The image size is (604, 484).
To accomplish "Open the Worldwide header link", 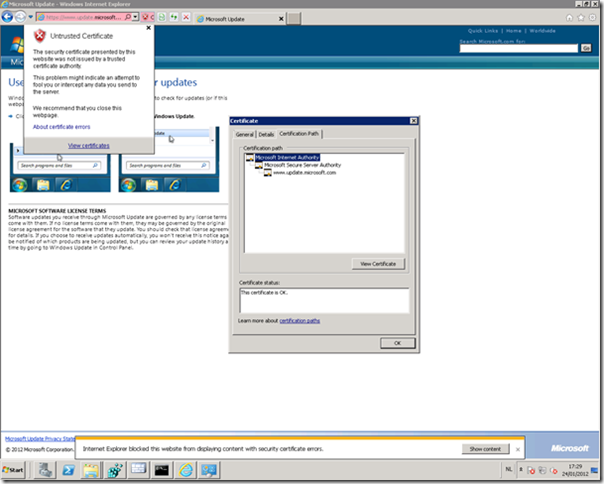I will click(x=542, y=31).
